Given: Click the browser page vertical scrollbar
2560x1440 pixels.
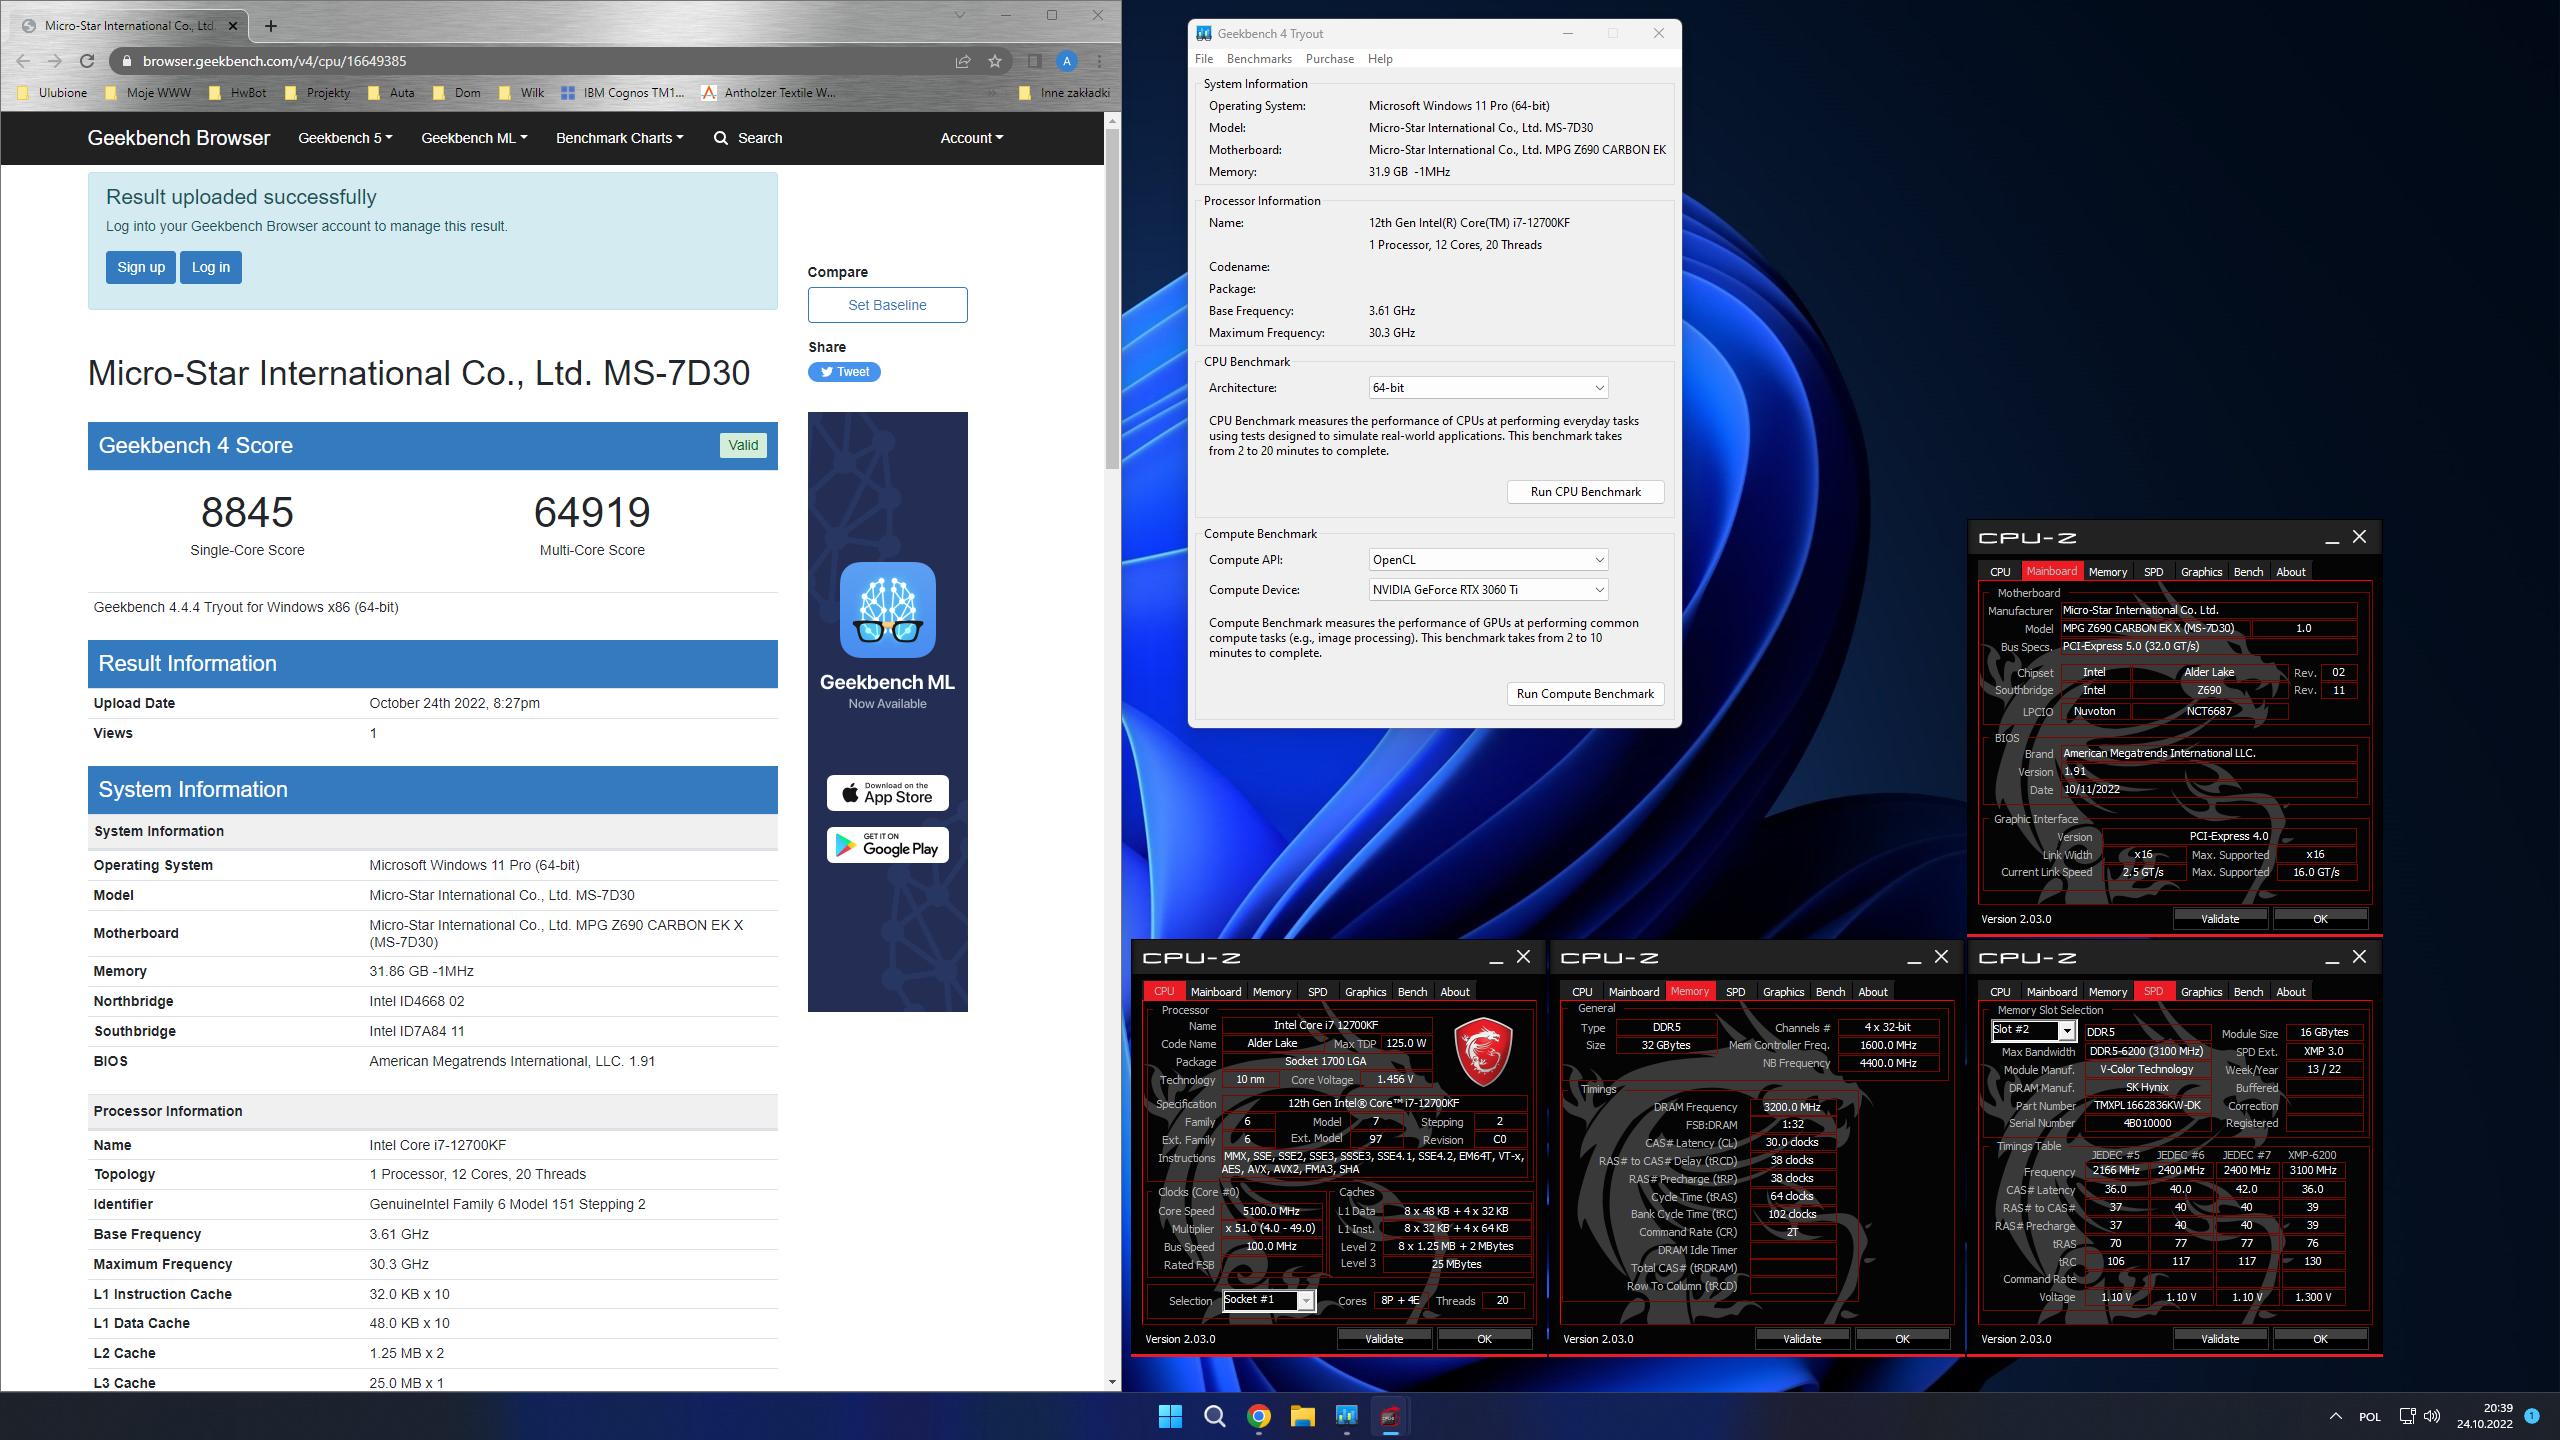Looking at the screenshot, I should click(1112, 300).
